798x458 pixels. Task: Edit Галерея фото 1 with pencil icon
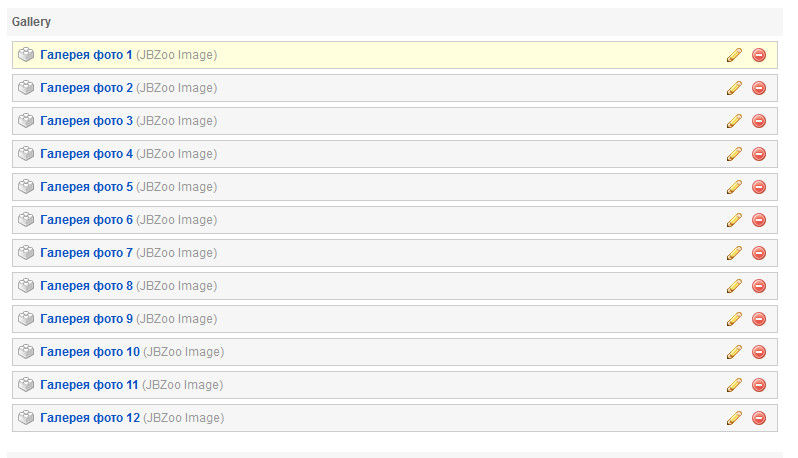click(x=734, y=55)
